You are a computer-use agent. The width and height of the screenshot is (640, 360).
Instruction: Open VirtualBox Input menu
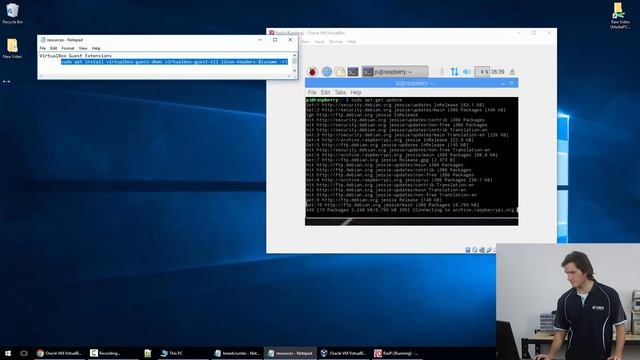click(x=319, y=42)
